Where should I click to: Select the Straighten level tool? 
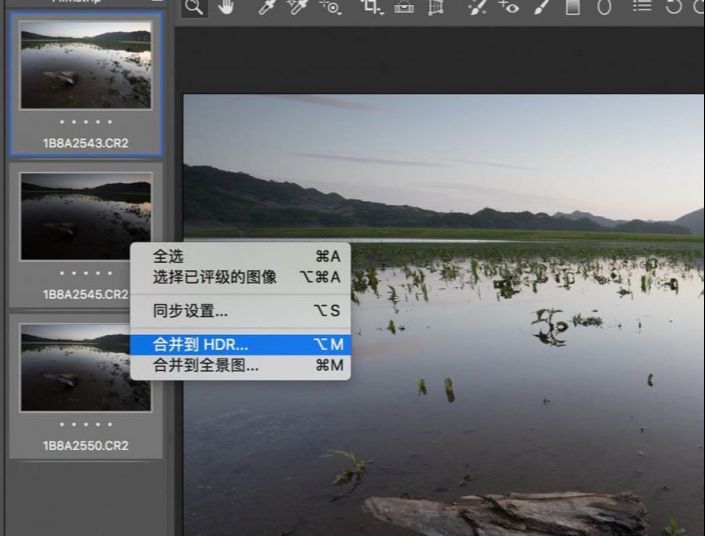404,7
